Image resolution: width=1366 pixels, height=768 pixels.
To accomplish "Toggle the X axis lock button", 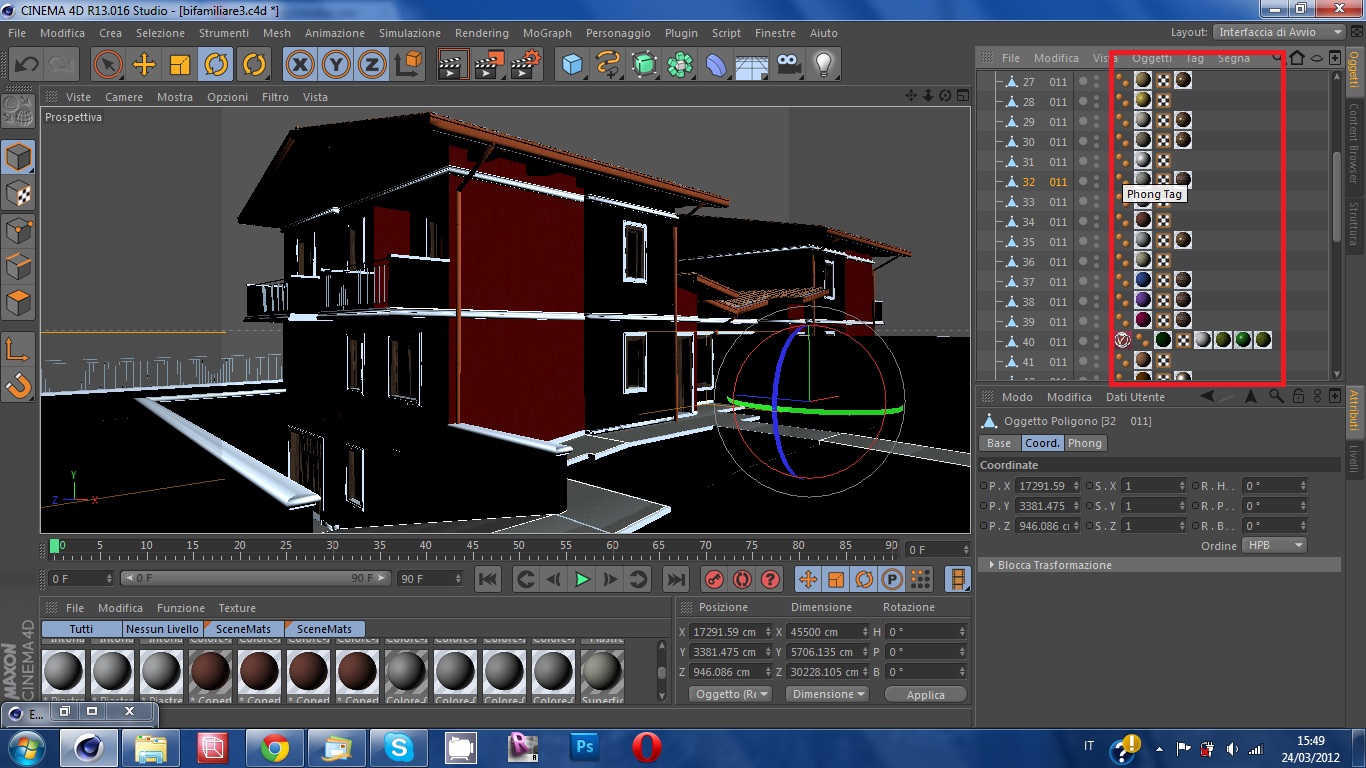I will pos(300,65).
